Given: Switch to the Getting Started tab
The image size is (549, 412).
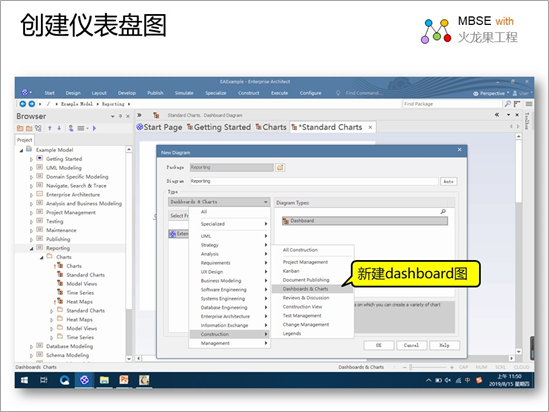Looking at the screenshot, I should pos(219,127).
